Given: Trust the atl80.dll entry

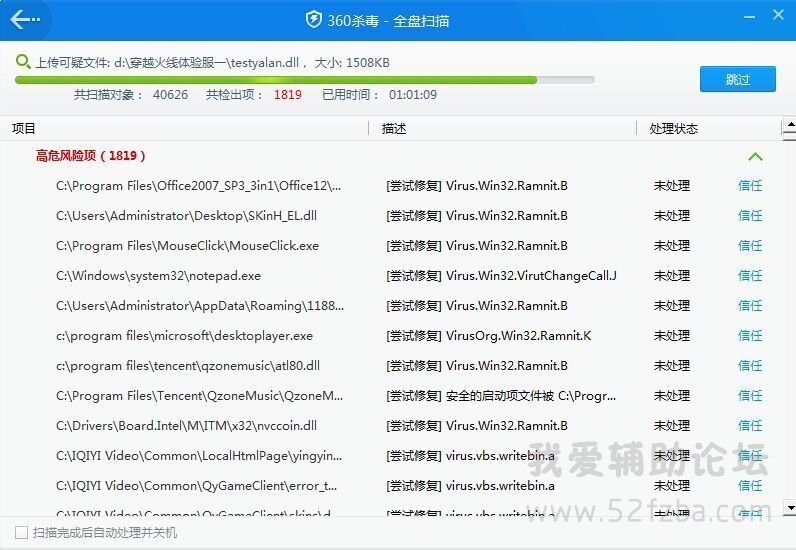Looking at the screenshot, I should click(750, 366).
